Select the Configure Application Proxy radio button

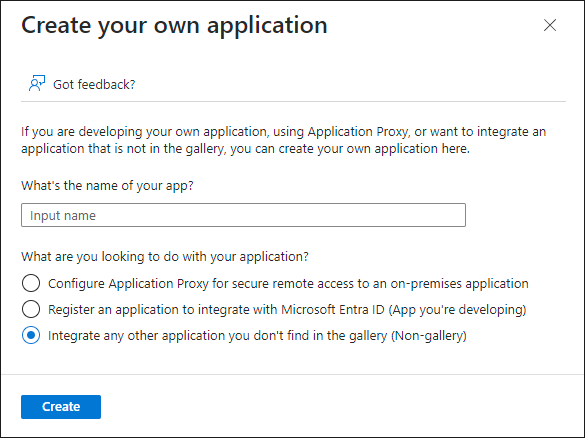(x=31, y=283)
